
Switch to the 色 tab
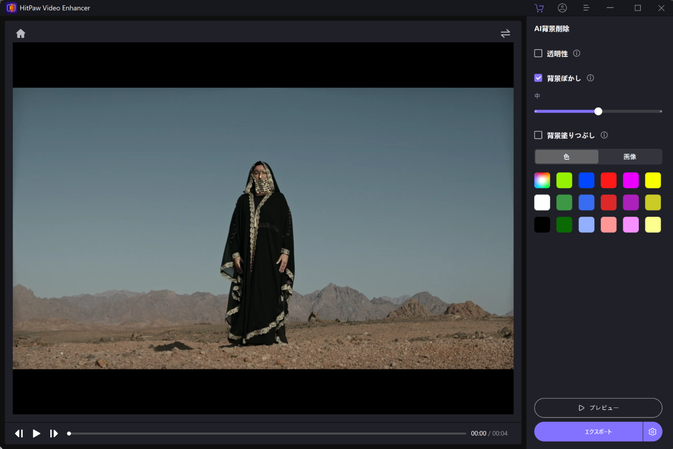tap(567, 157)
